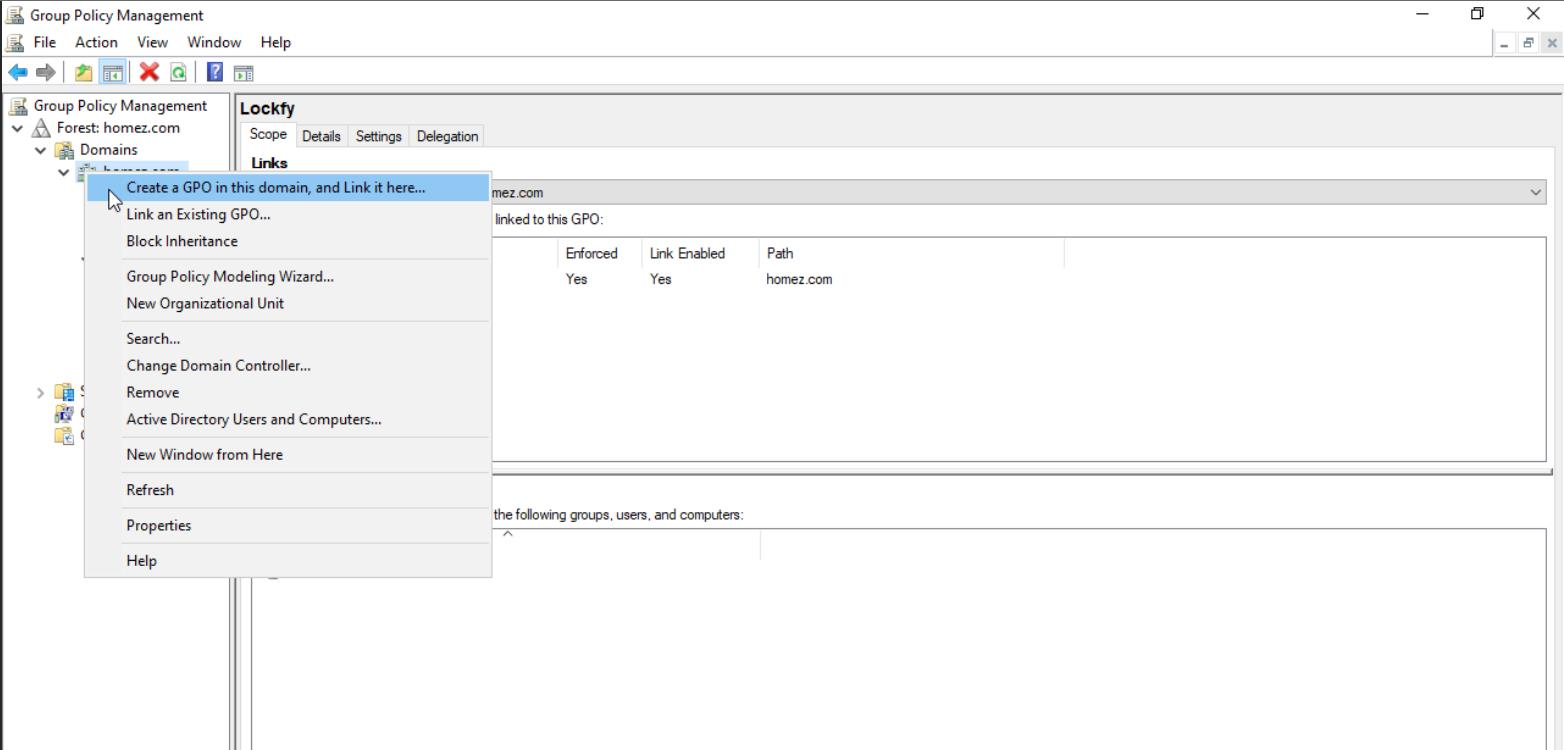Choose Create a GPO in this domain

288,187
